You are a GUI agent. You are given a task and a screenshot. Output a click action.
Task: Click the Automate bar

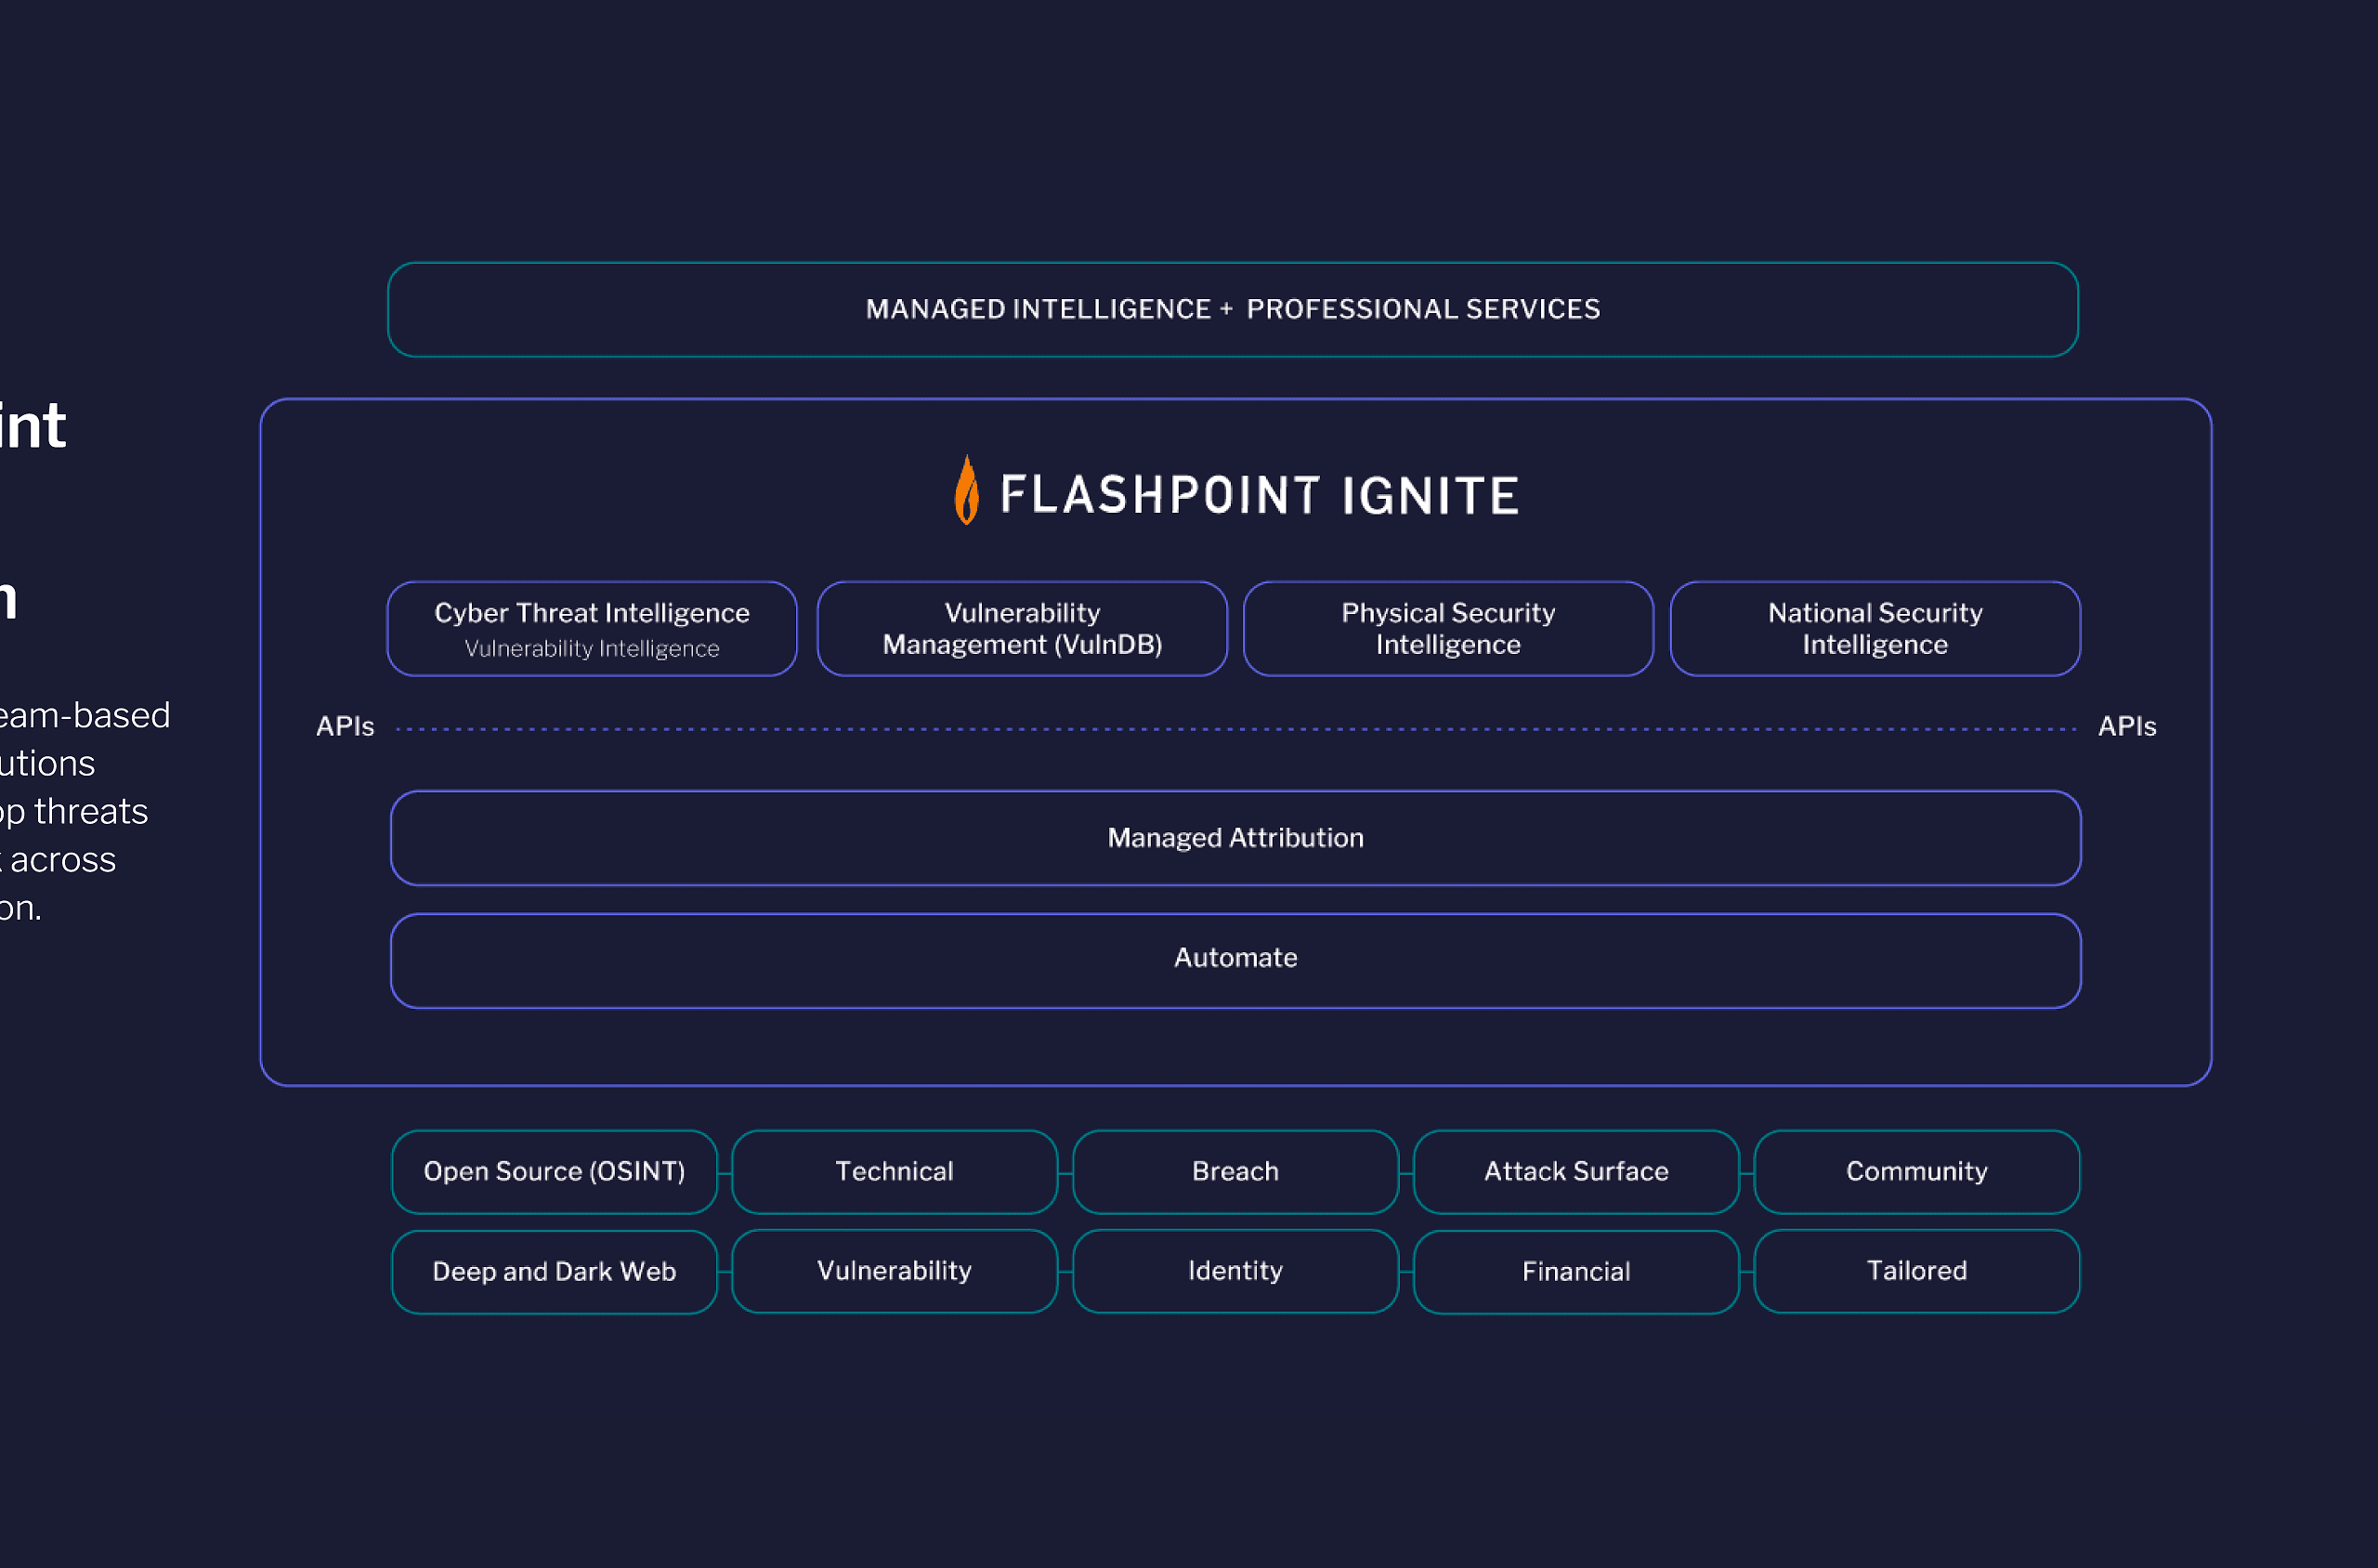pyautogui.click(x=1235, y=959)
